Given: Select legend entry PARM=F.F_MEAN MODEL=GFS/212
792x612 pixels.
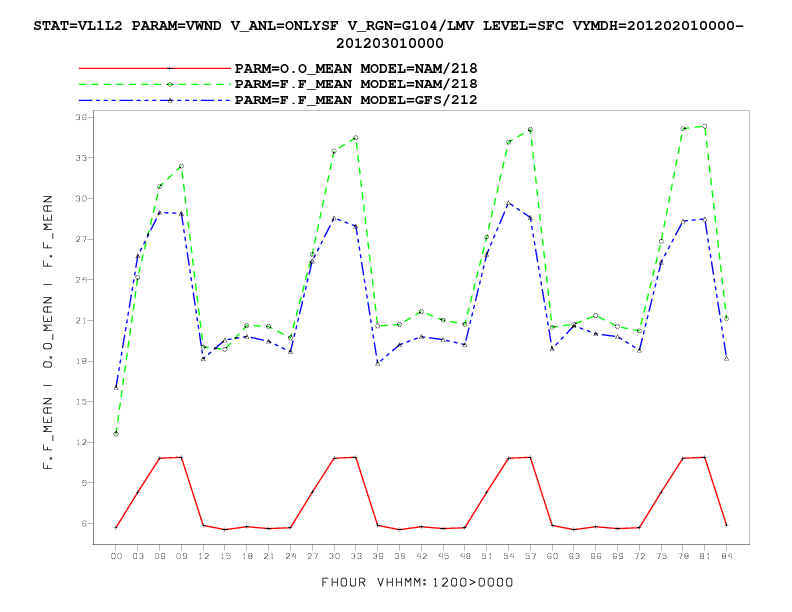Looking at the screenshot, I should (356, 100).
